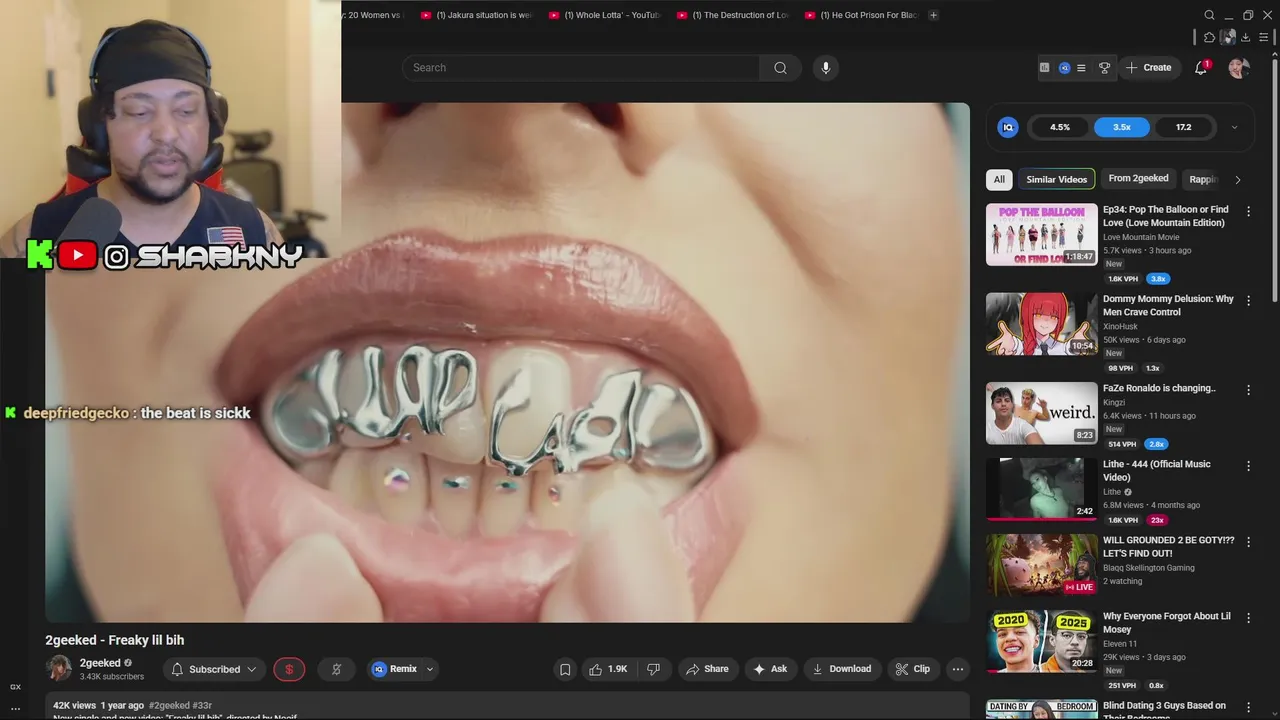Click the Share button
The width and height of the screenshot is (1280, 720).
pyautogui.click(x=706, y=669)
